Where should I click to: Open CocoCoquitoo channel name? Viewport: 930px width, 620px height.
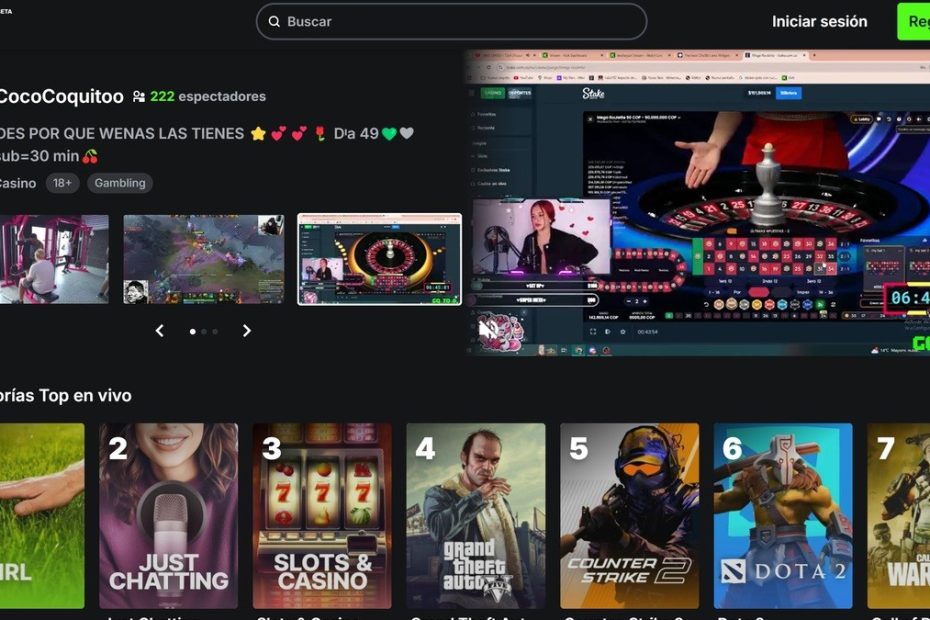pos(60,96)
